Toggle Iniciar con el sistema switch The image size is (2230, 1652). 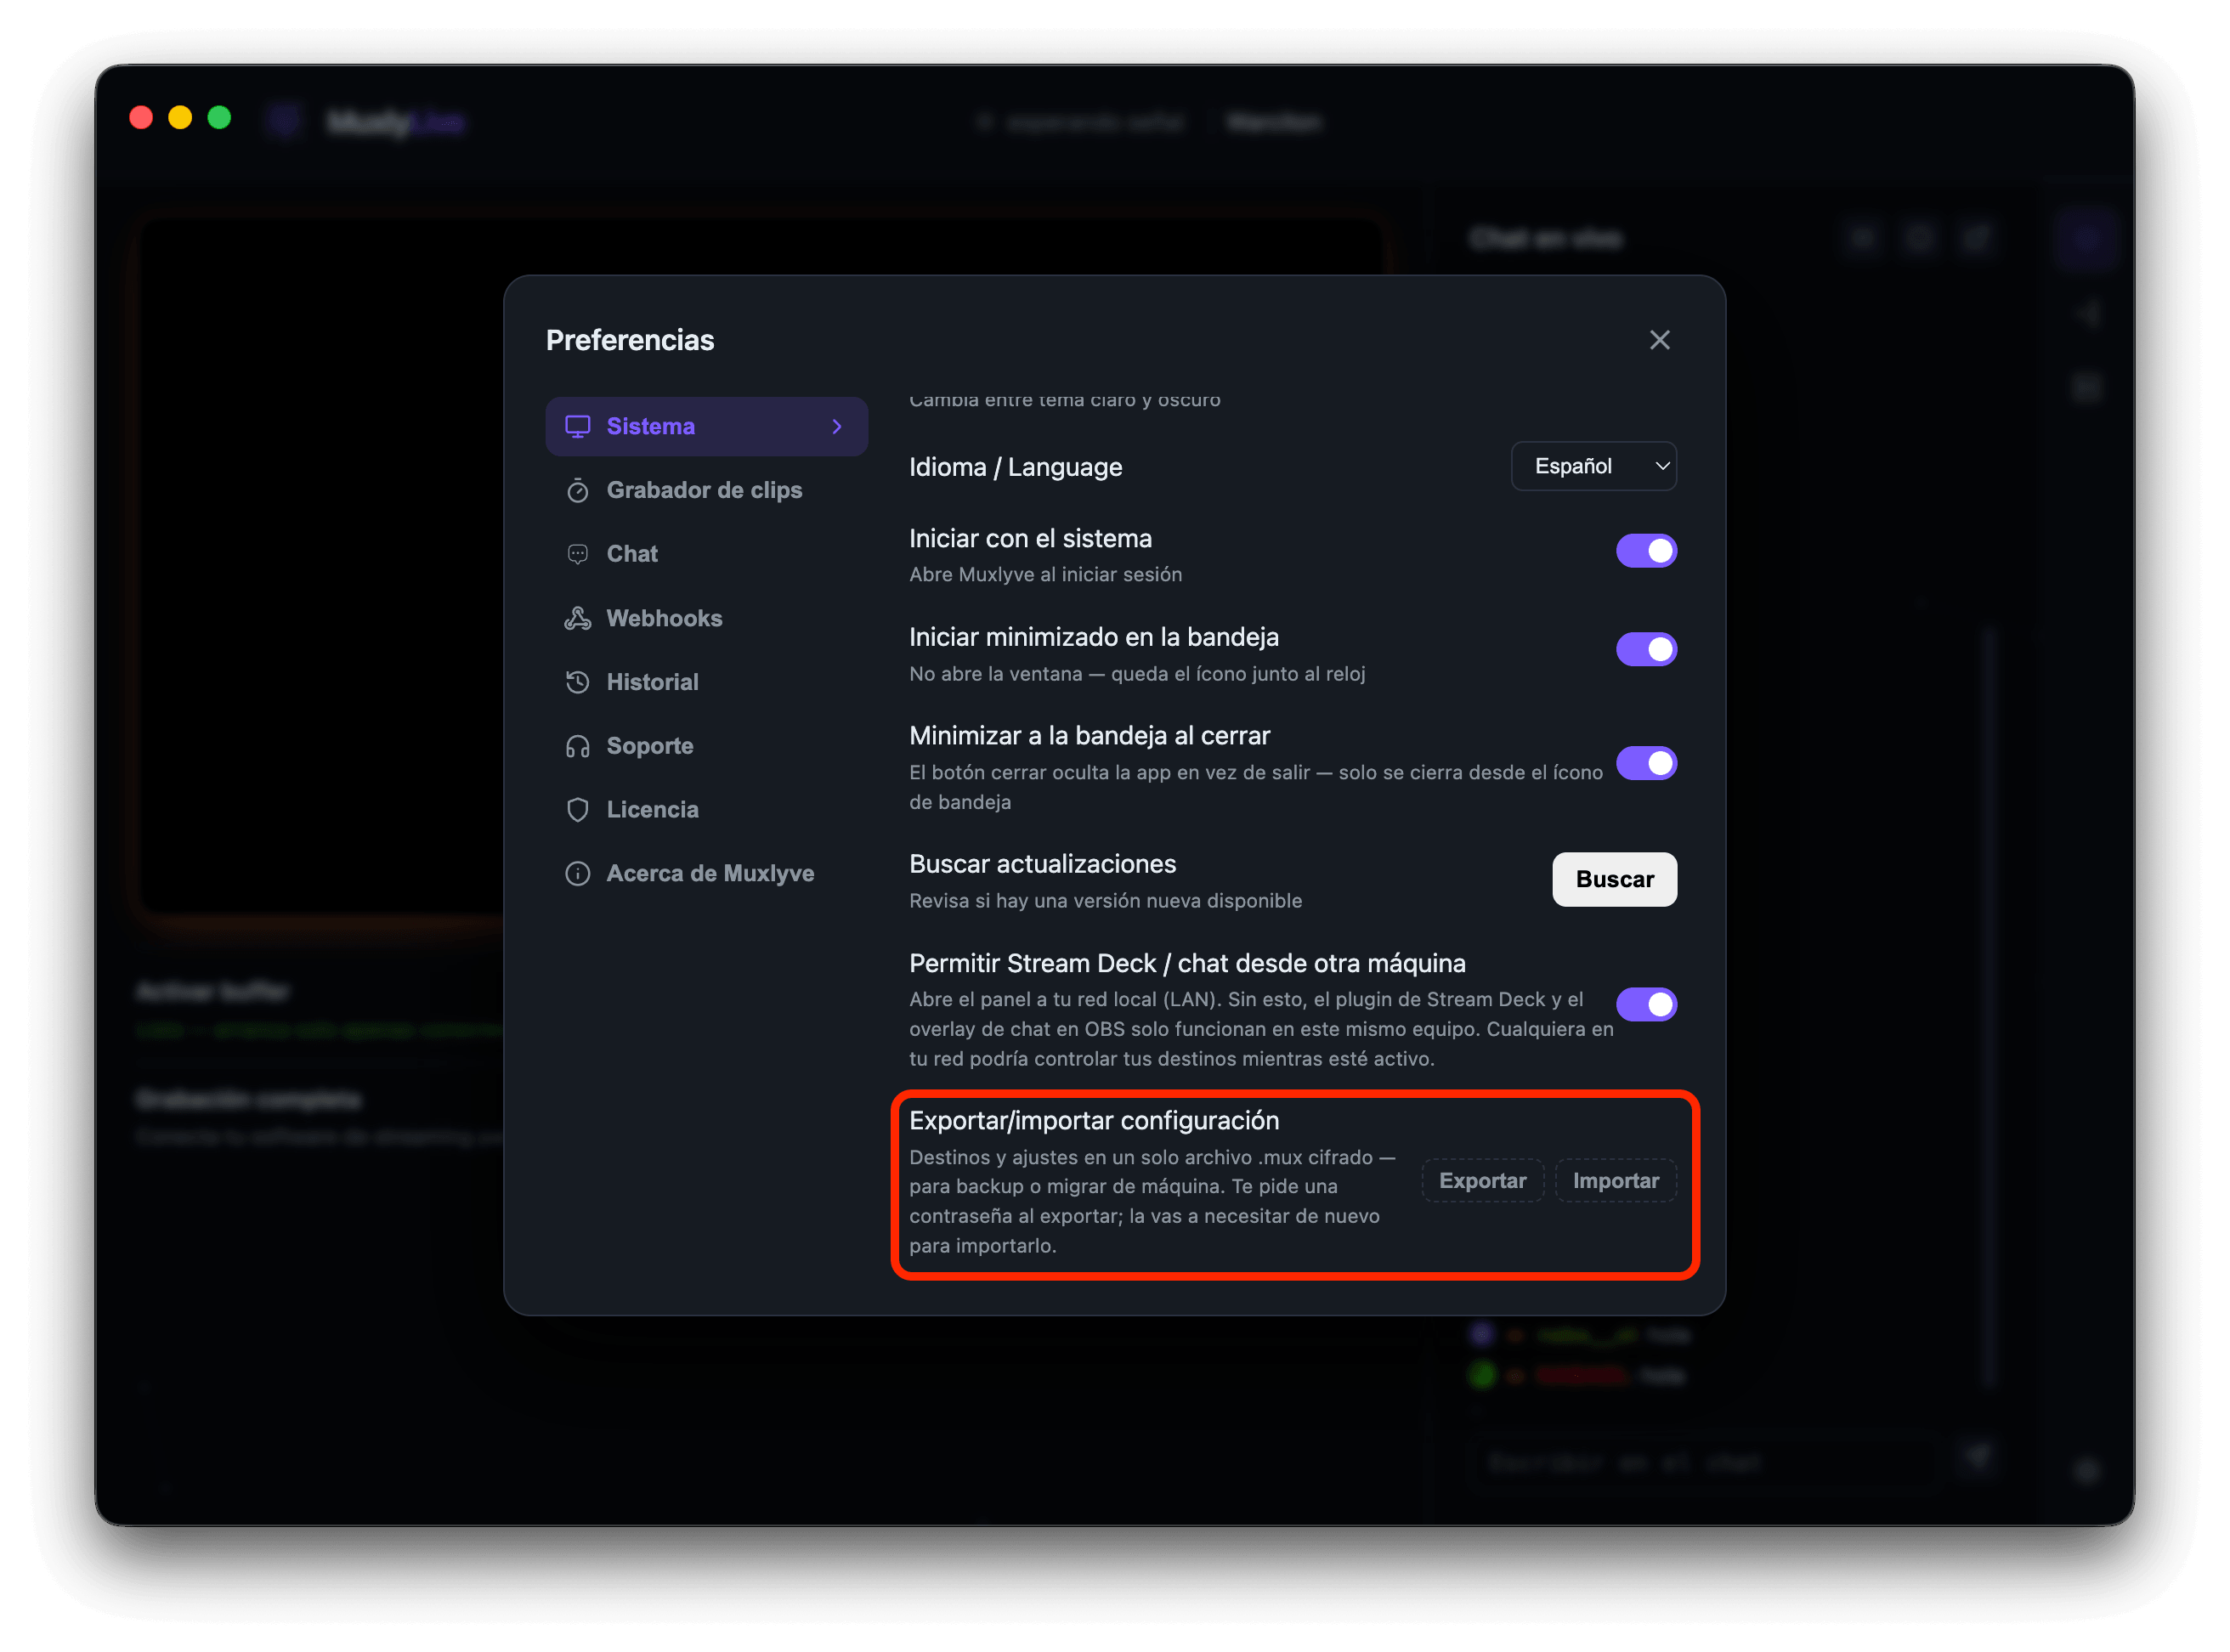(x=1646, y=551)
